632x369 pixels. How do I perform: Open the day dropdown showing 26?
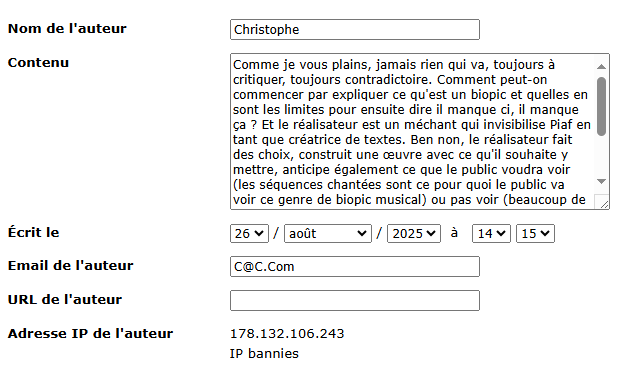point(249,233)
